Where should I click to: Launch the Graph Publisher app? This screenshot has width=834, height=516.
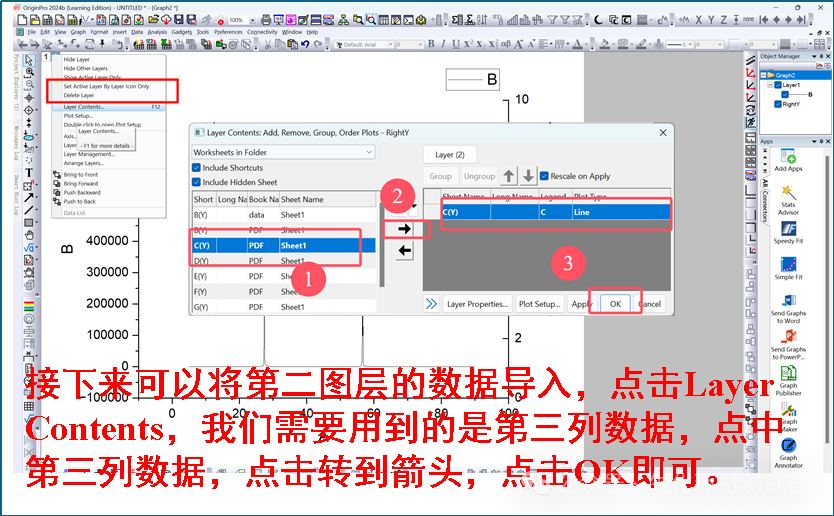pos(788,381)
